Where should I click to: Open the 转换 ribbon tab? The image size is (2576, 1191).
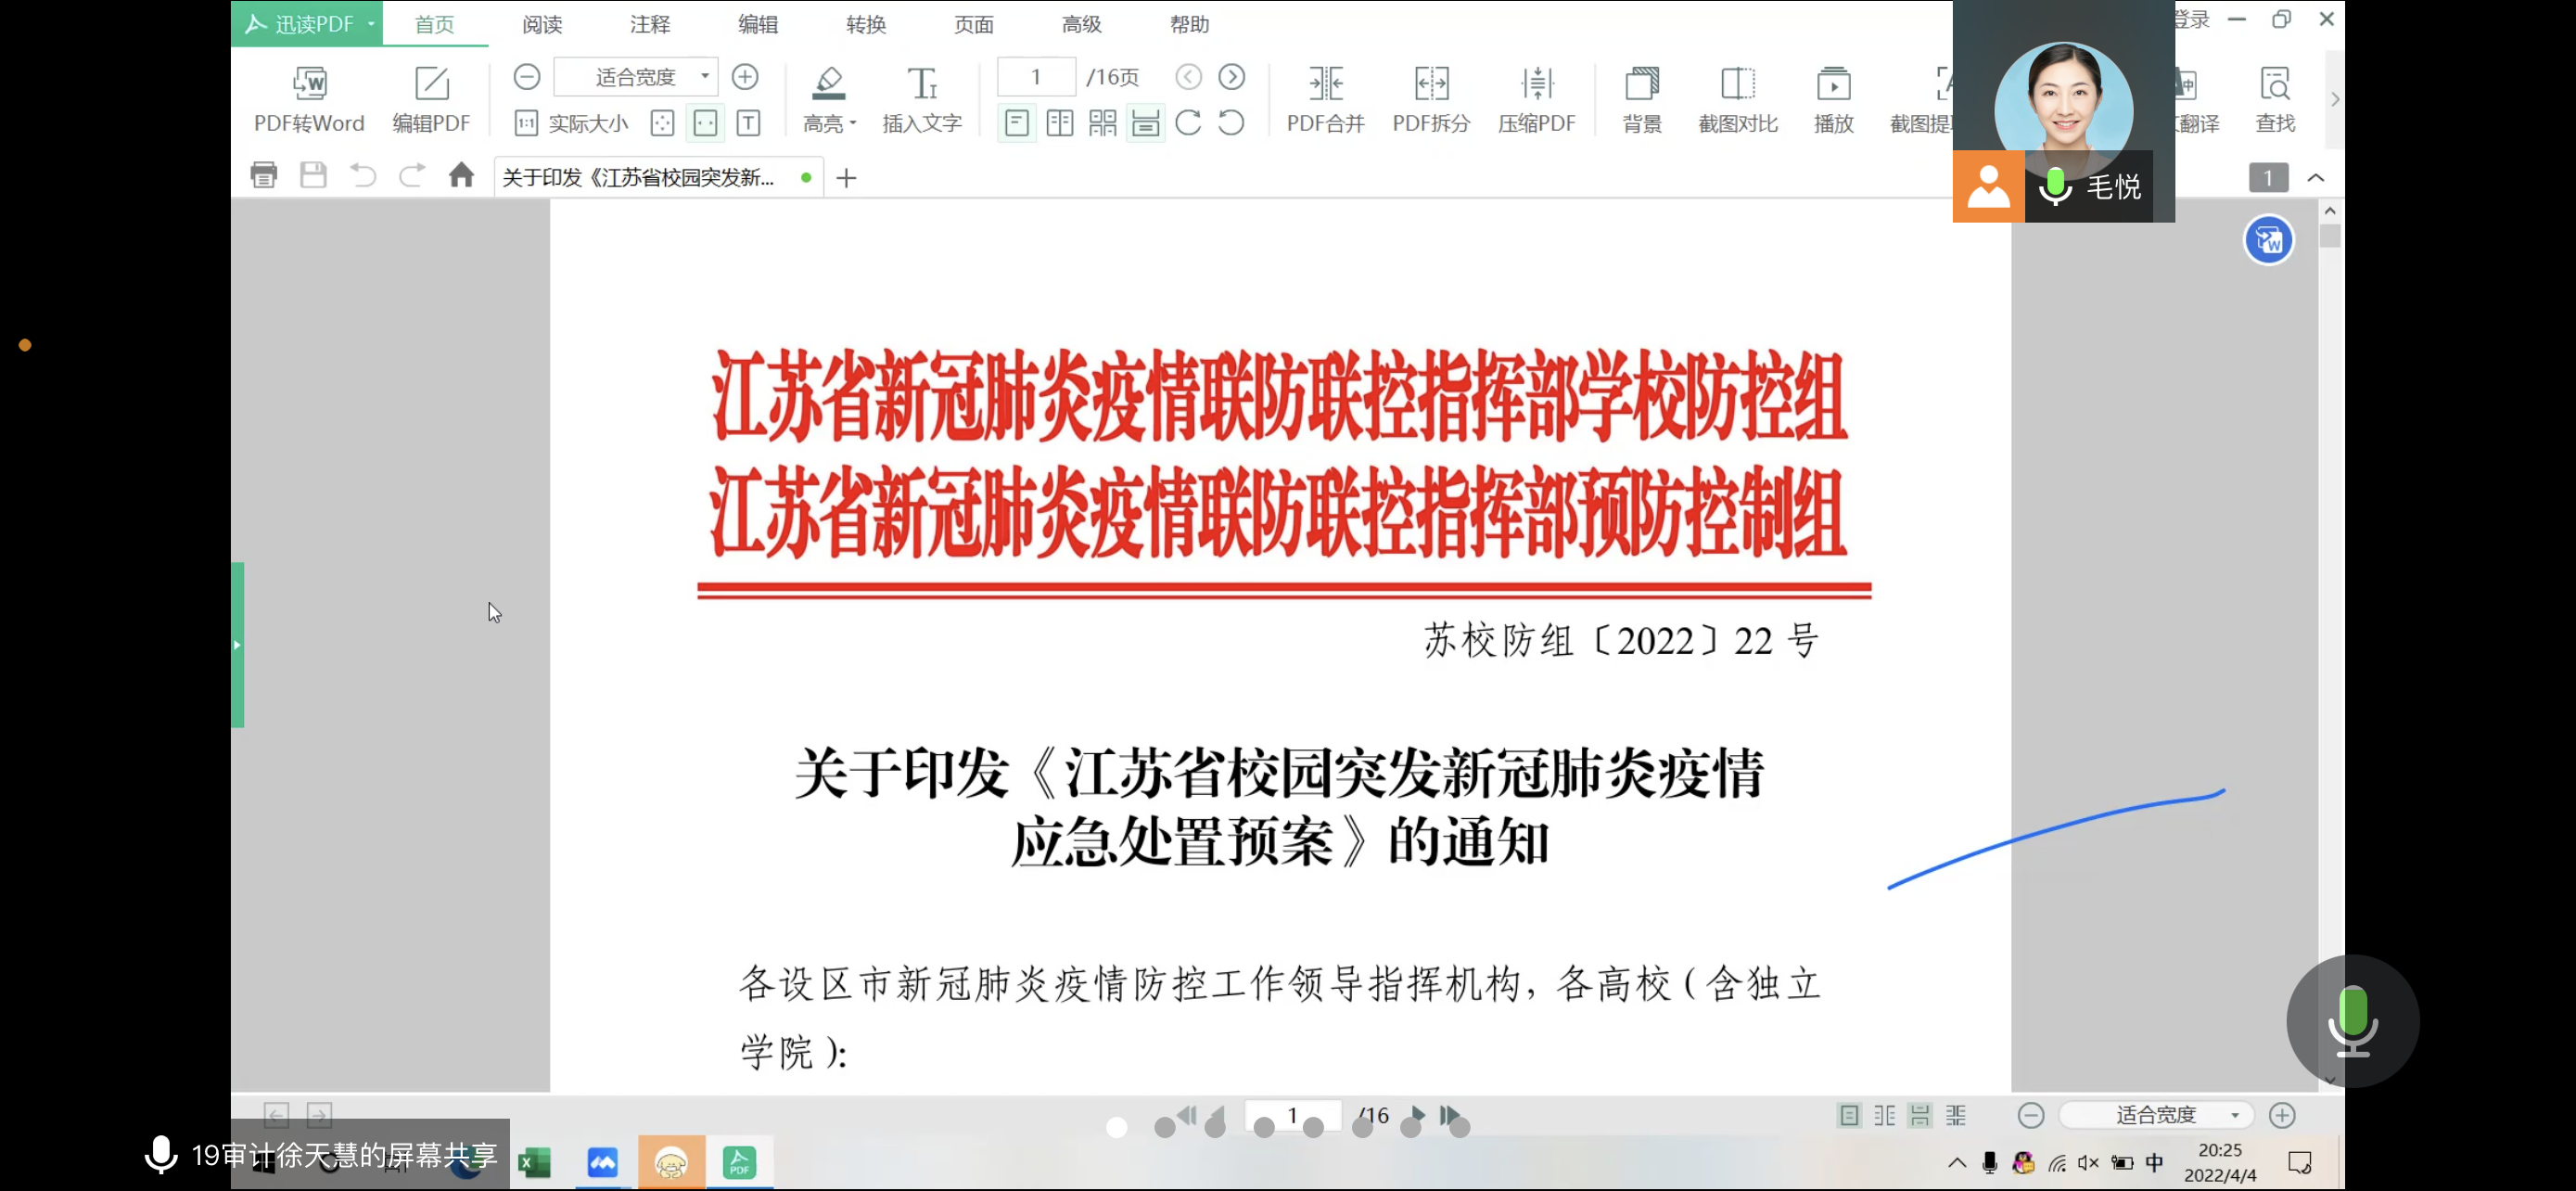(x=865, y=24)
